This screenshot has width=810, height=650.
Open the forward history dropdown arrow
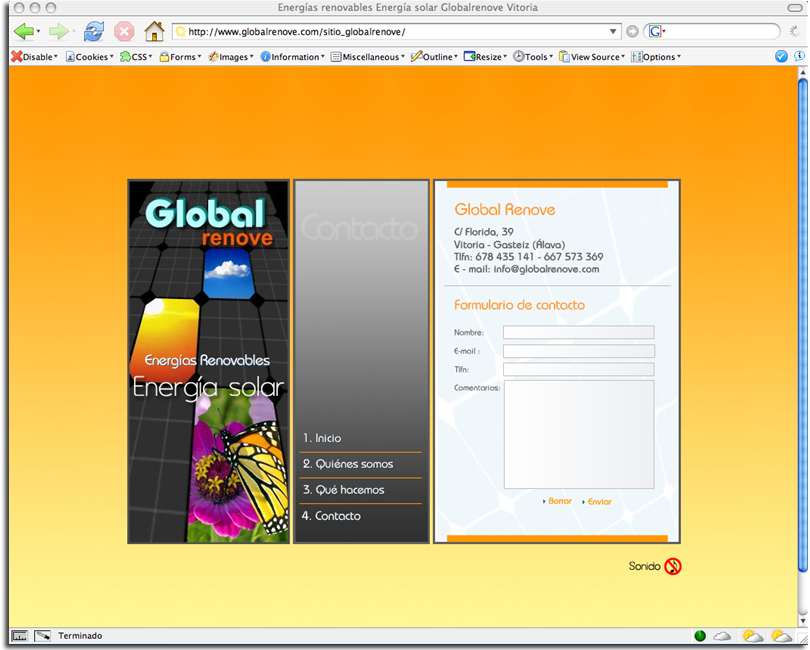tap(74, 32)
